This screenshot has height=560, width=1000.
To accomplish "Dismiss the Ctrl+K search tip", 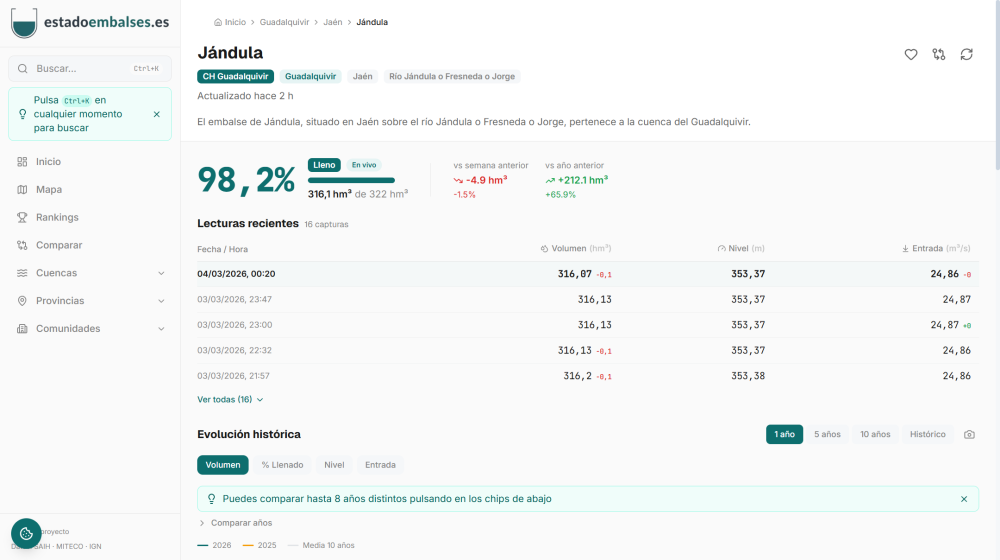I will point(156,114).
